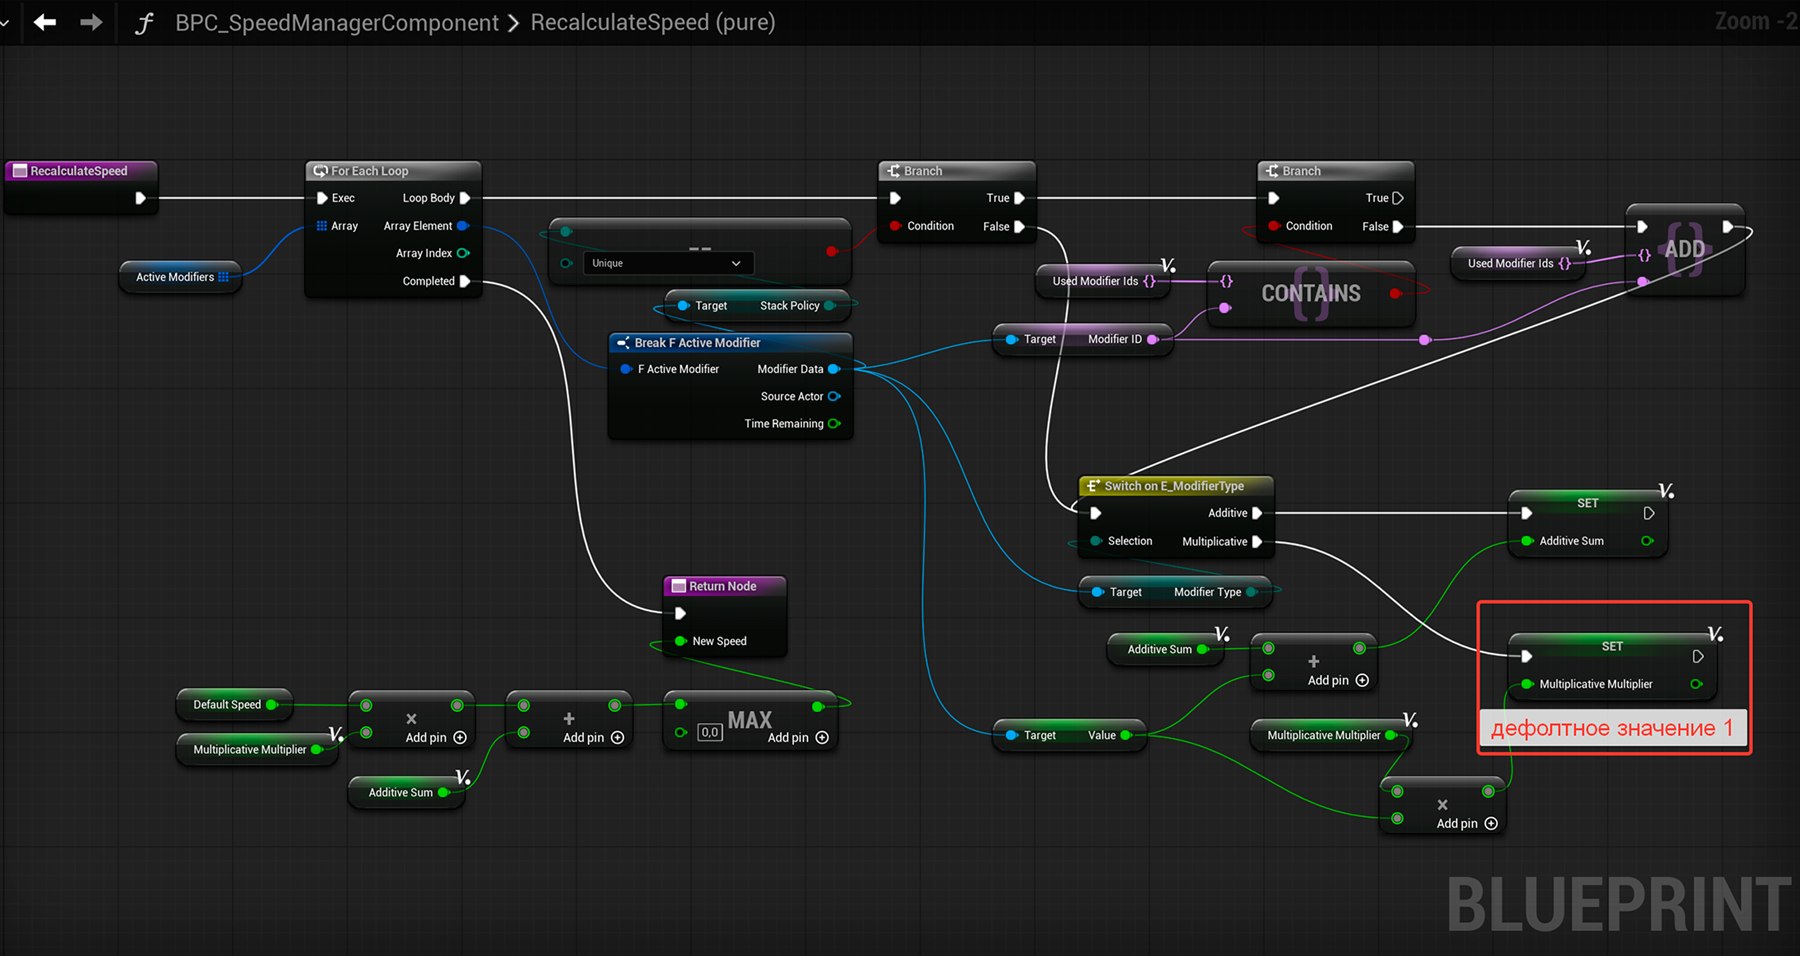Select the CONTAINS set node
This screenshot has height=956, width=1800.
[x=1311, y=293]
